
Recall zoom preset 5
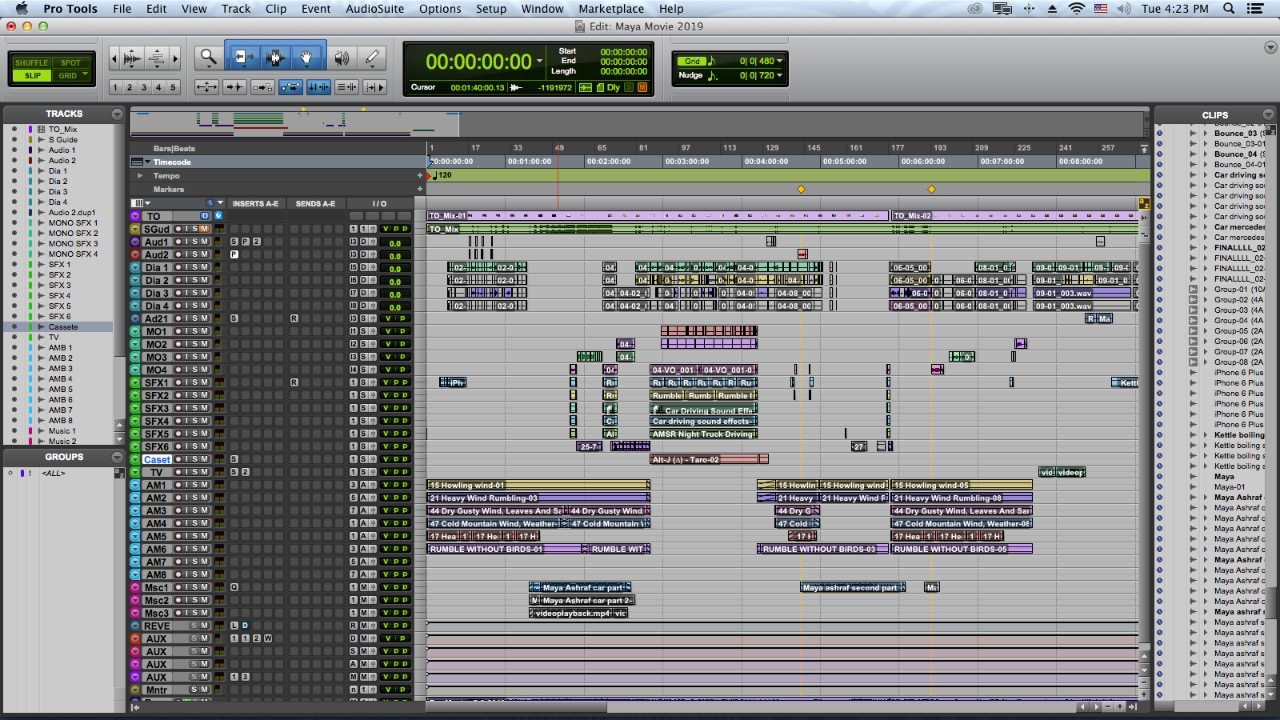pos(173,87)
